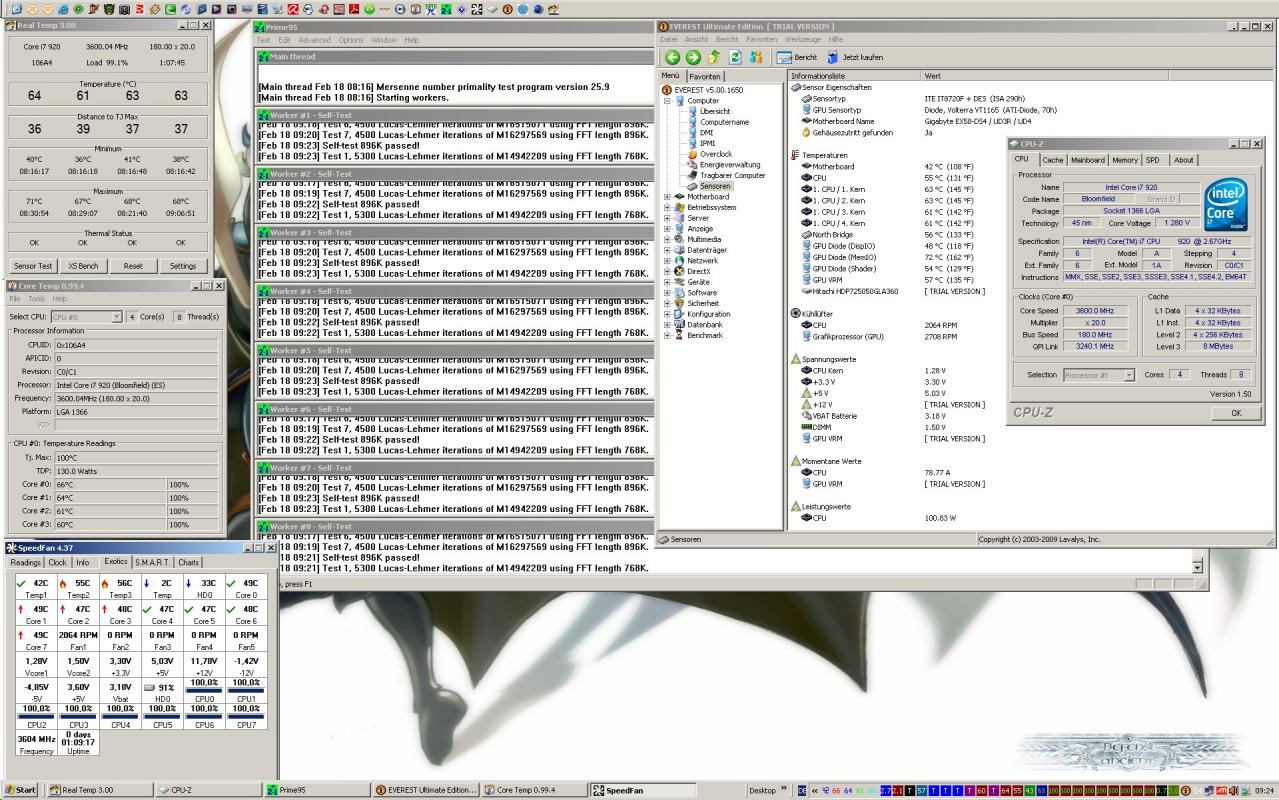The width and height of the screenshot is (1279, 800).
Task: Refresh EVEREST sensor readings via toolbar icon
Action: pyautogui.click(x=735, y=57)
